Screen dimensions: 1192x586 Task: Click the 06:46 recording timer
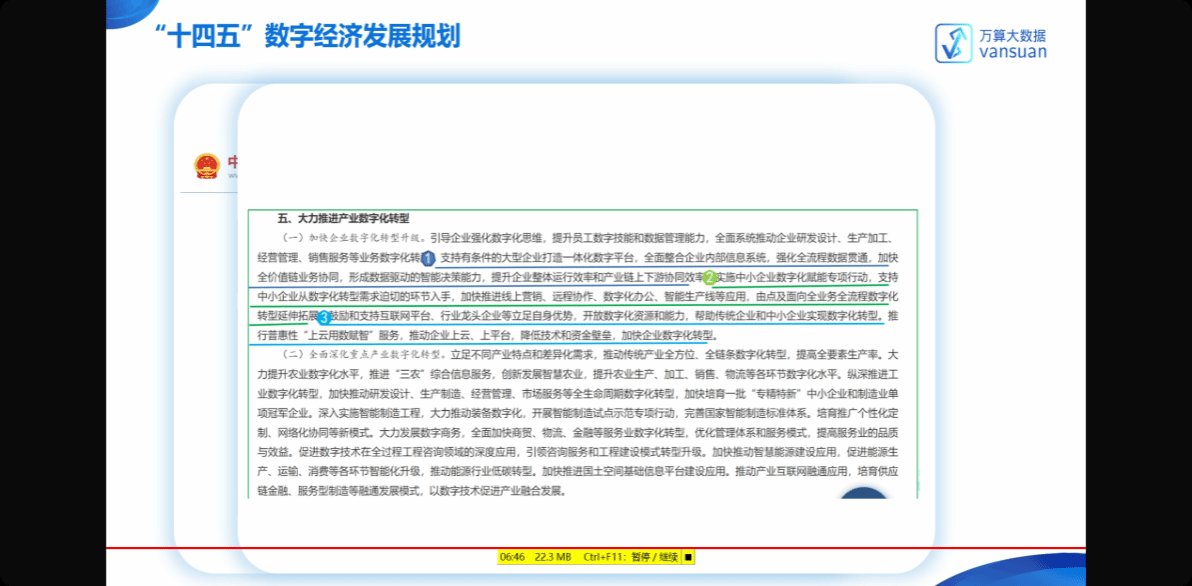pos(512,557)
